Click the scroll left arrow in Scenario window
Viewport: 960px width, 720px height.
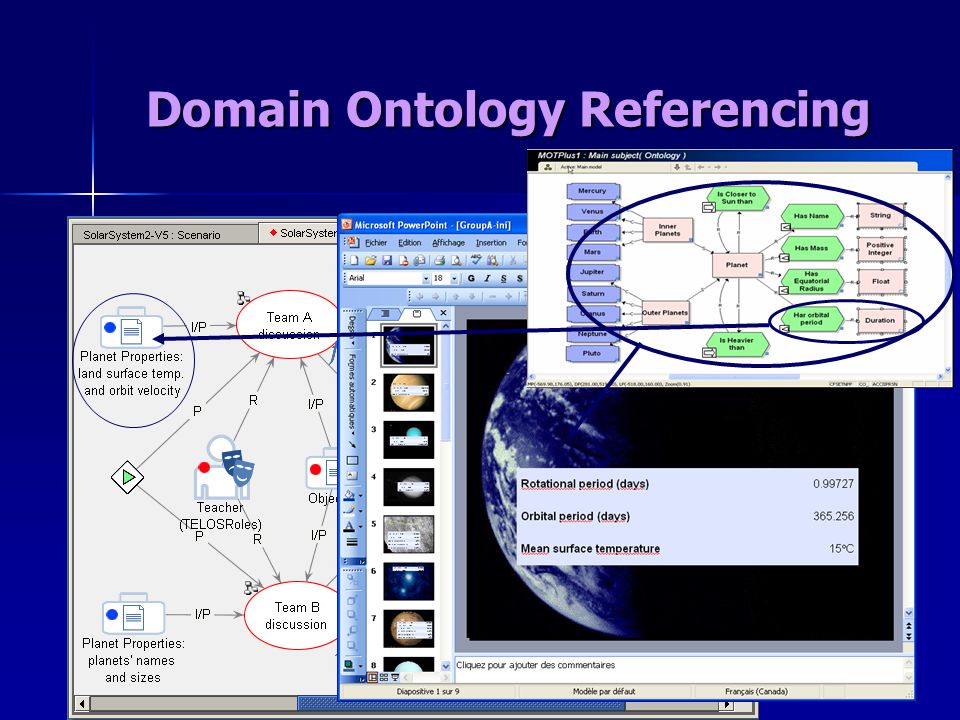82,703
